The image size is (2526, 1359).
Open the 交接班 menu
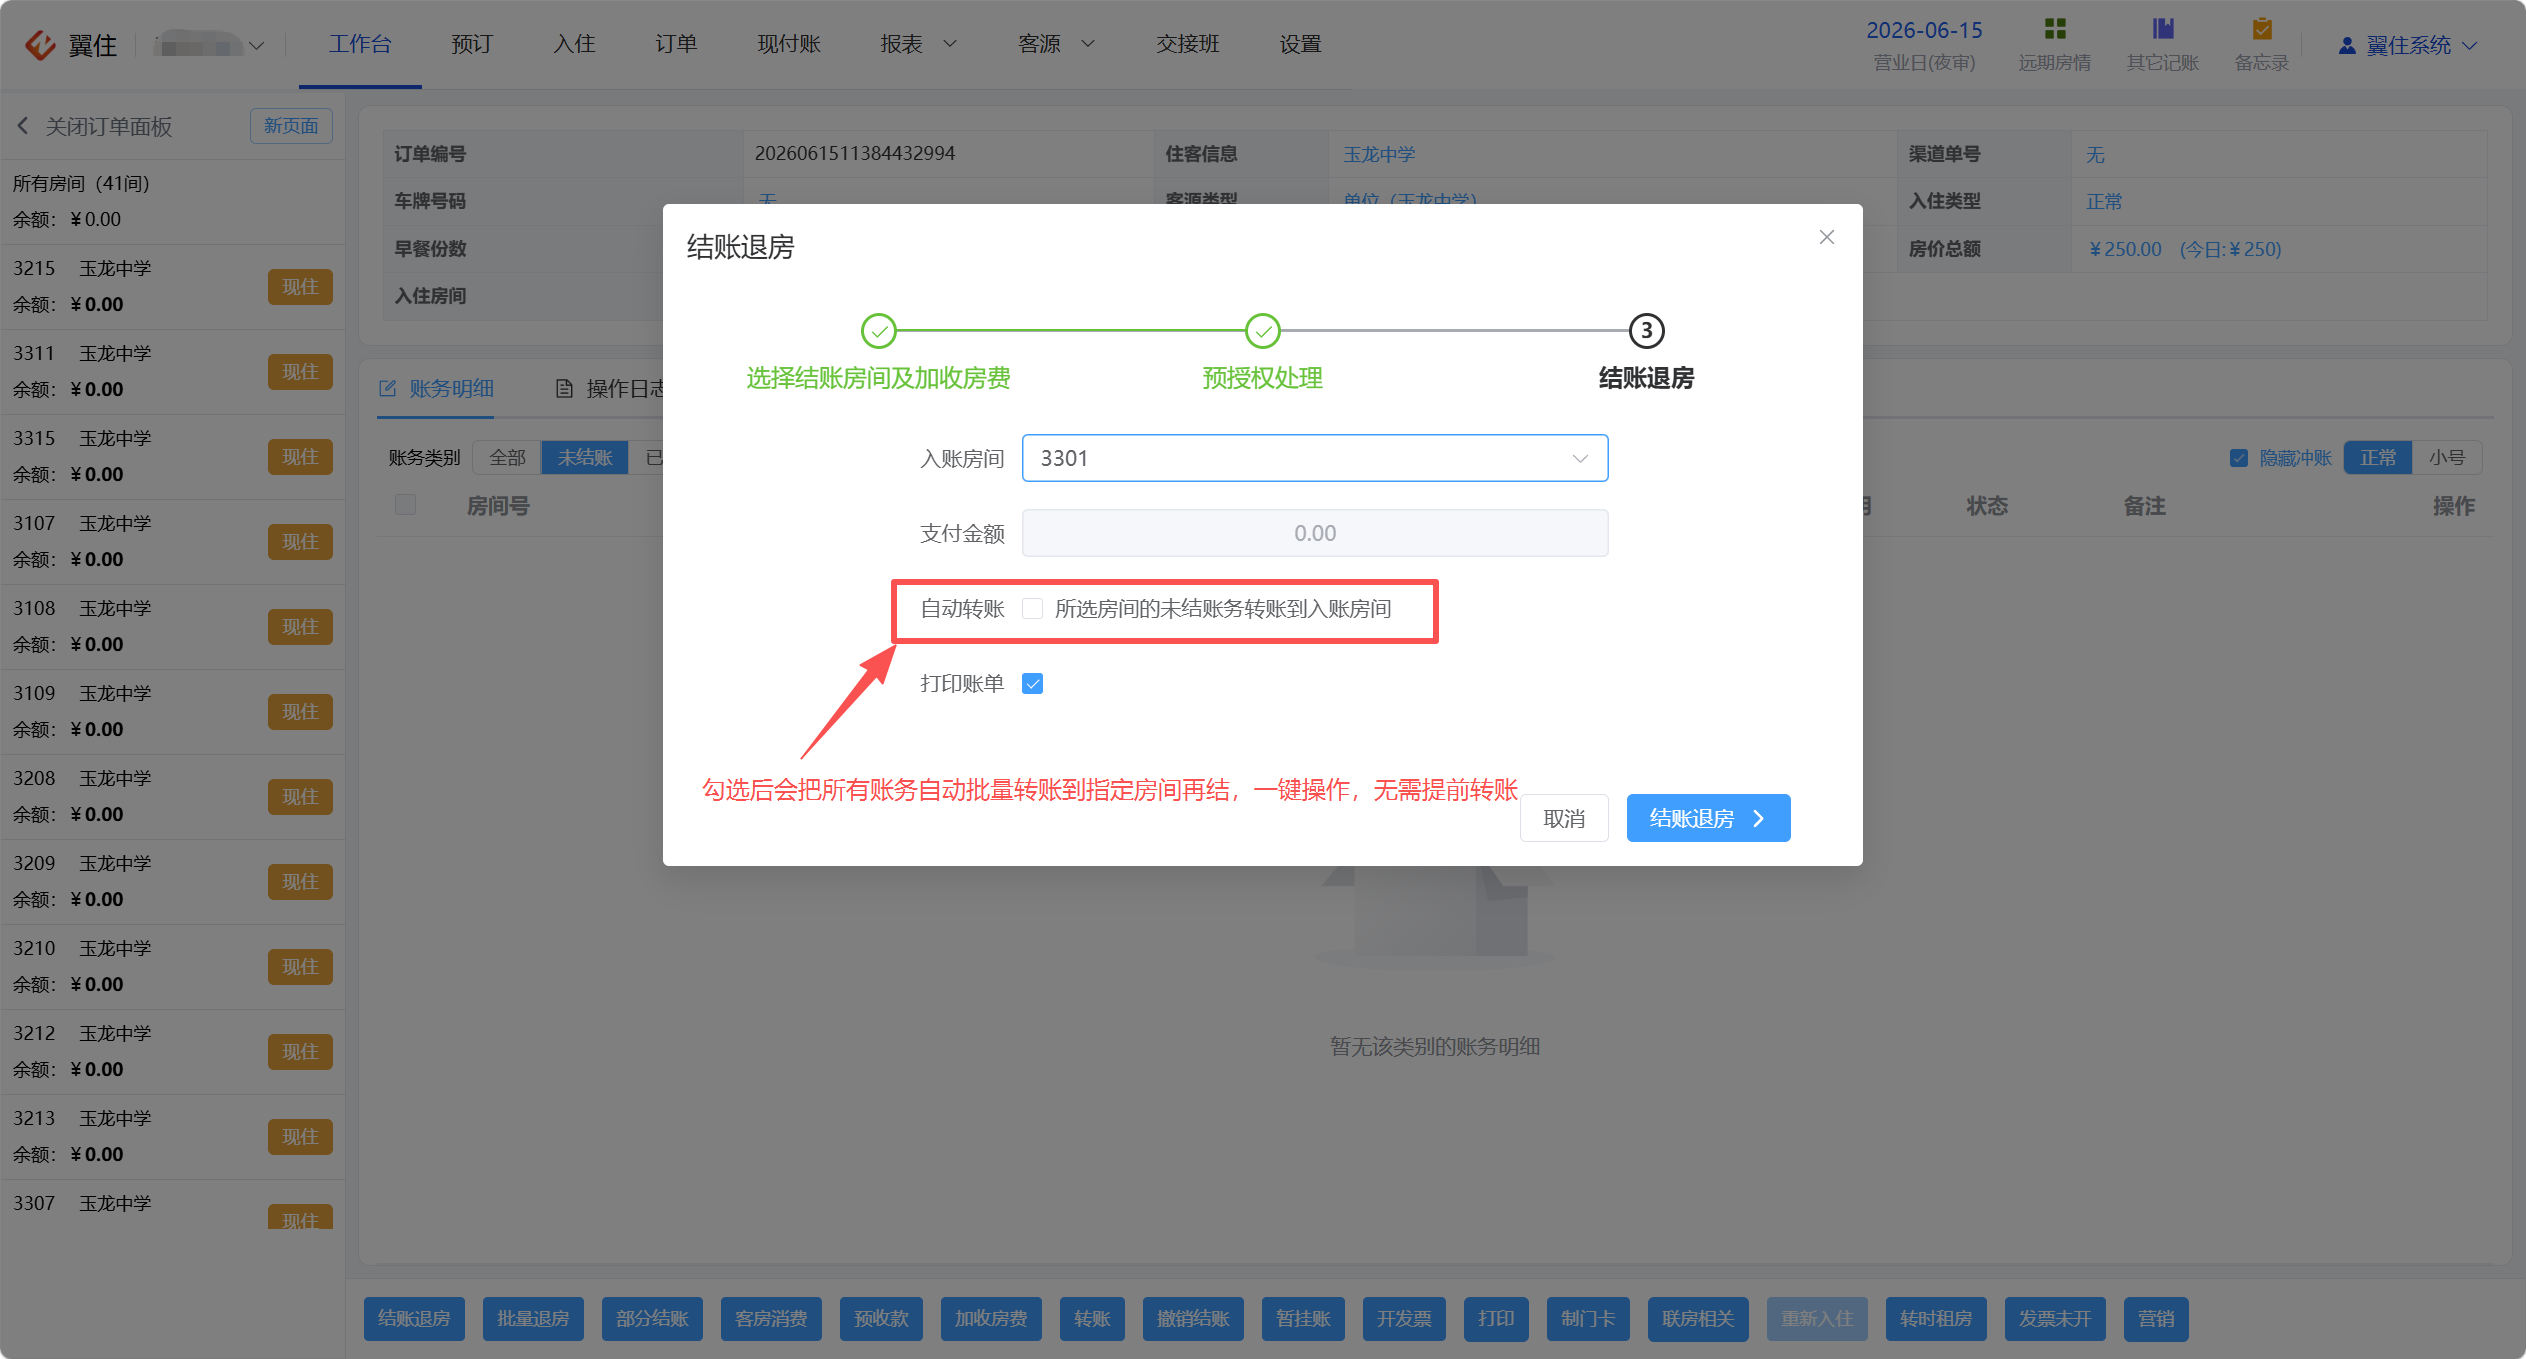[1188, 44]
